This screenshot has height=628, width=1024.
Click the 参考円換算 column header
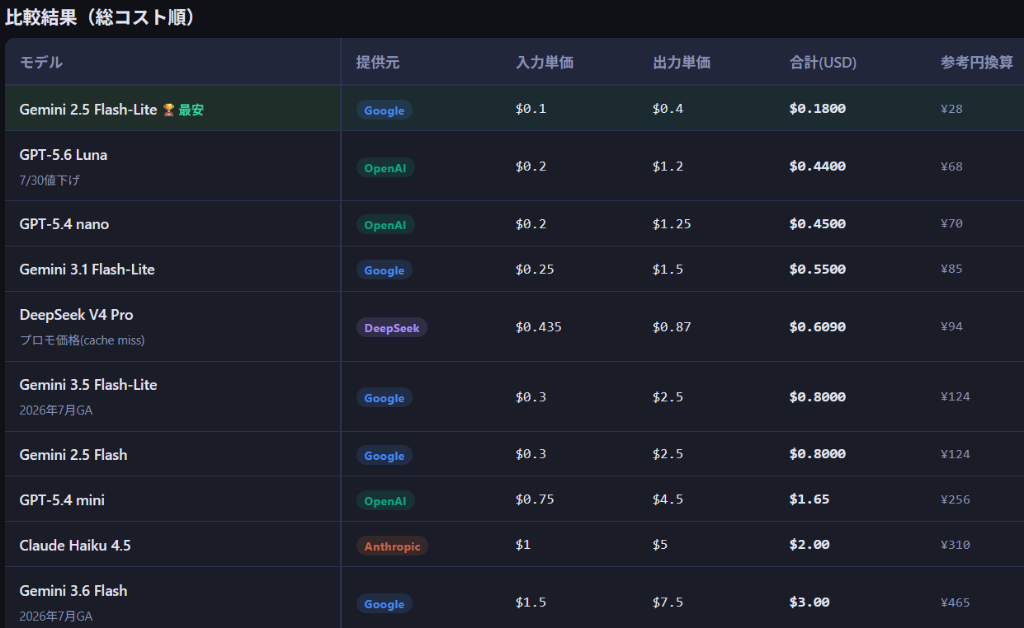[977, 62]
